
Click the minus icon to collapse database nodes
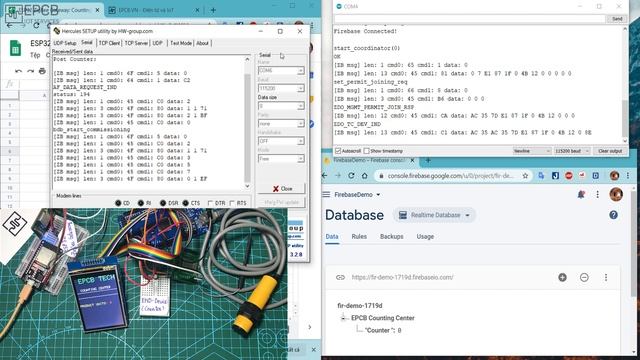584,277
